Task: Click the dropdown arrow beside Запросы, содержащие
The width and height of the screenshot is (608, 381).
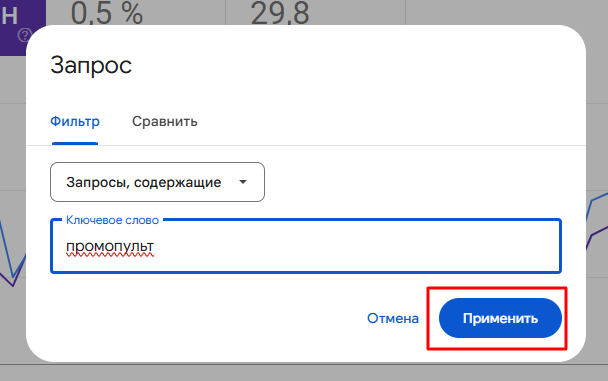Action: coord(243,182)
